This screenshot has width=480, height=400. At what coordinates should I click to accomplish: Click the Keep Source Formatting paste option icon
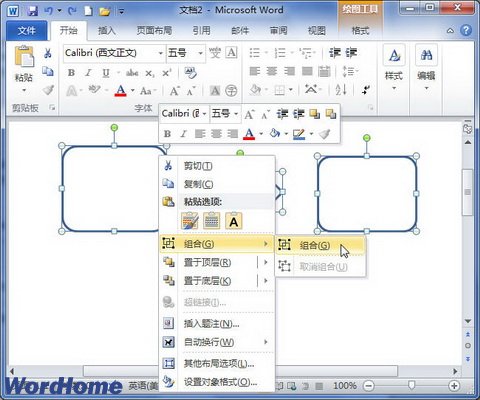[190, 221]
